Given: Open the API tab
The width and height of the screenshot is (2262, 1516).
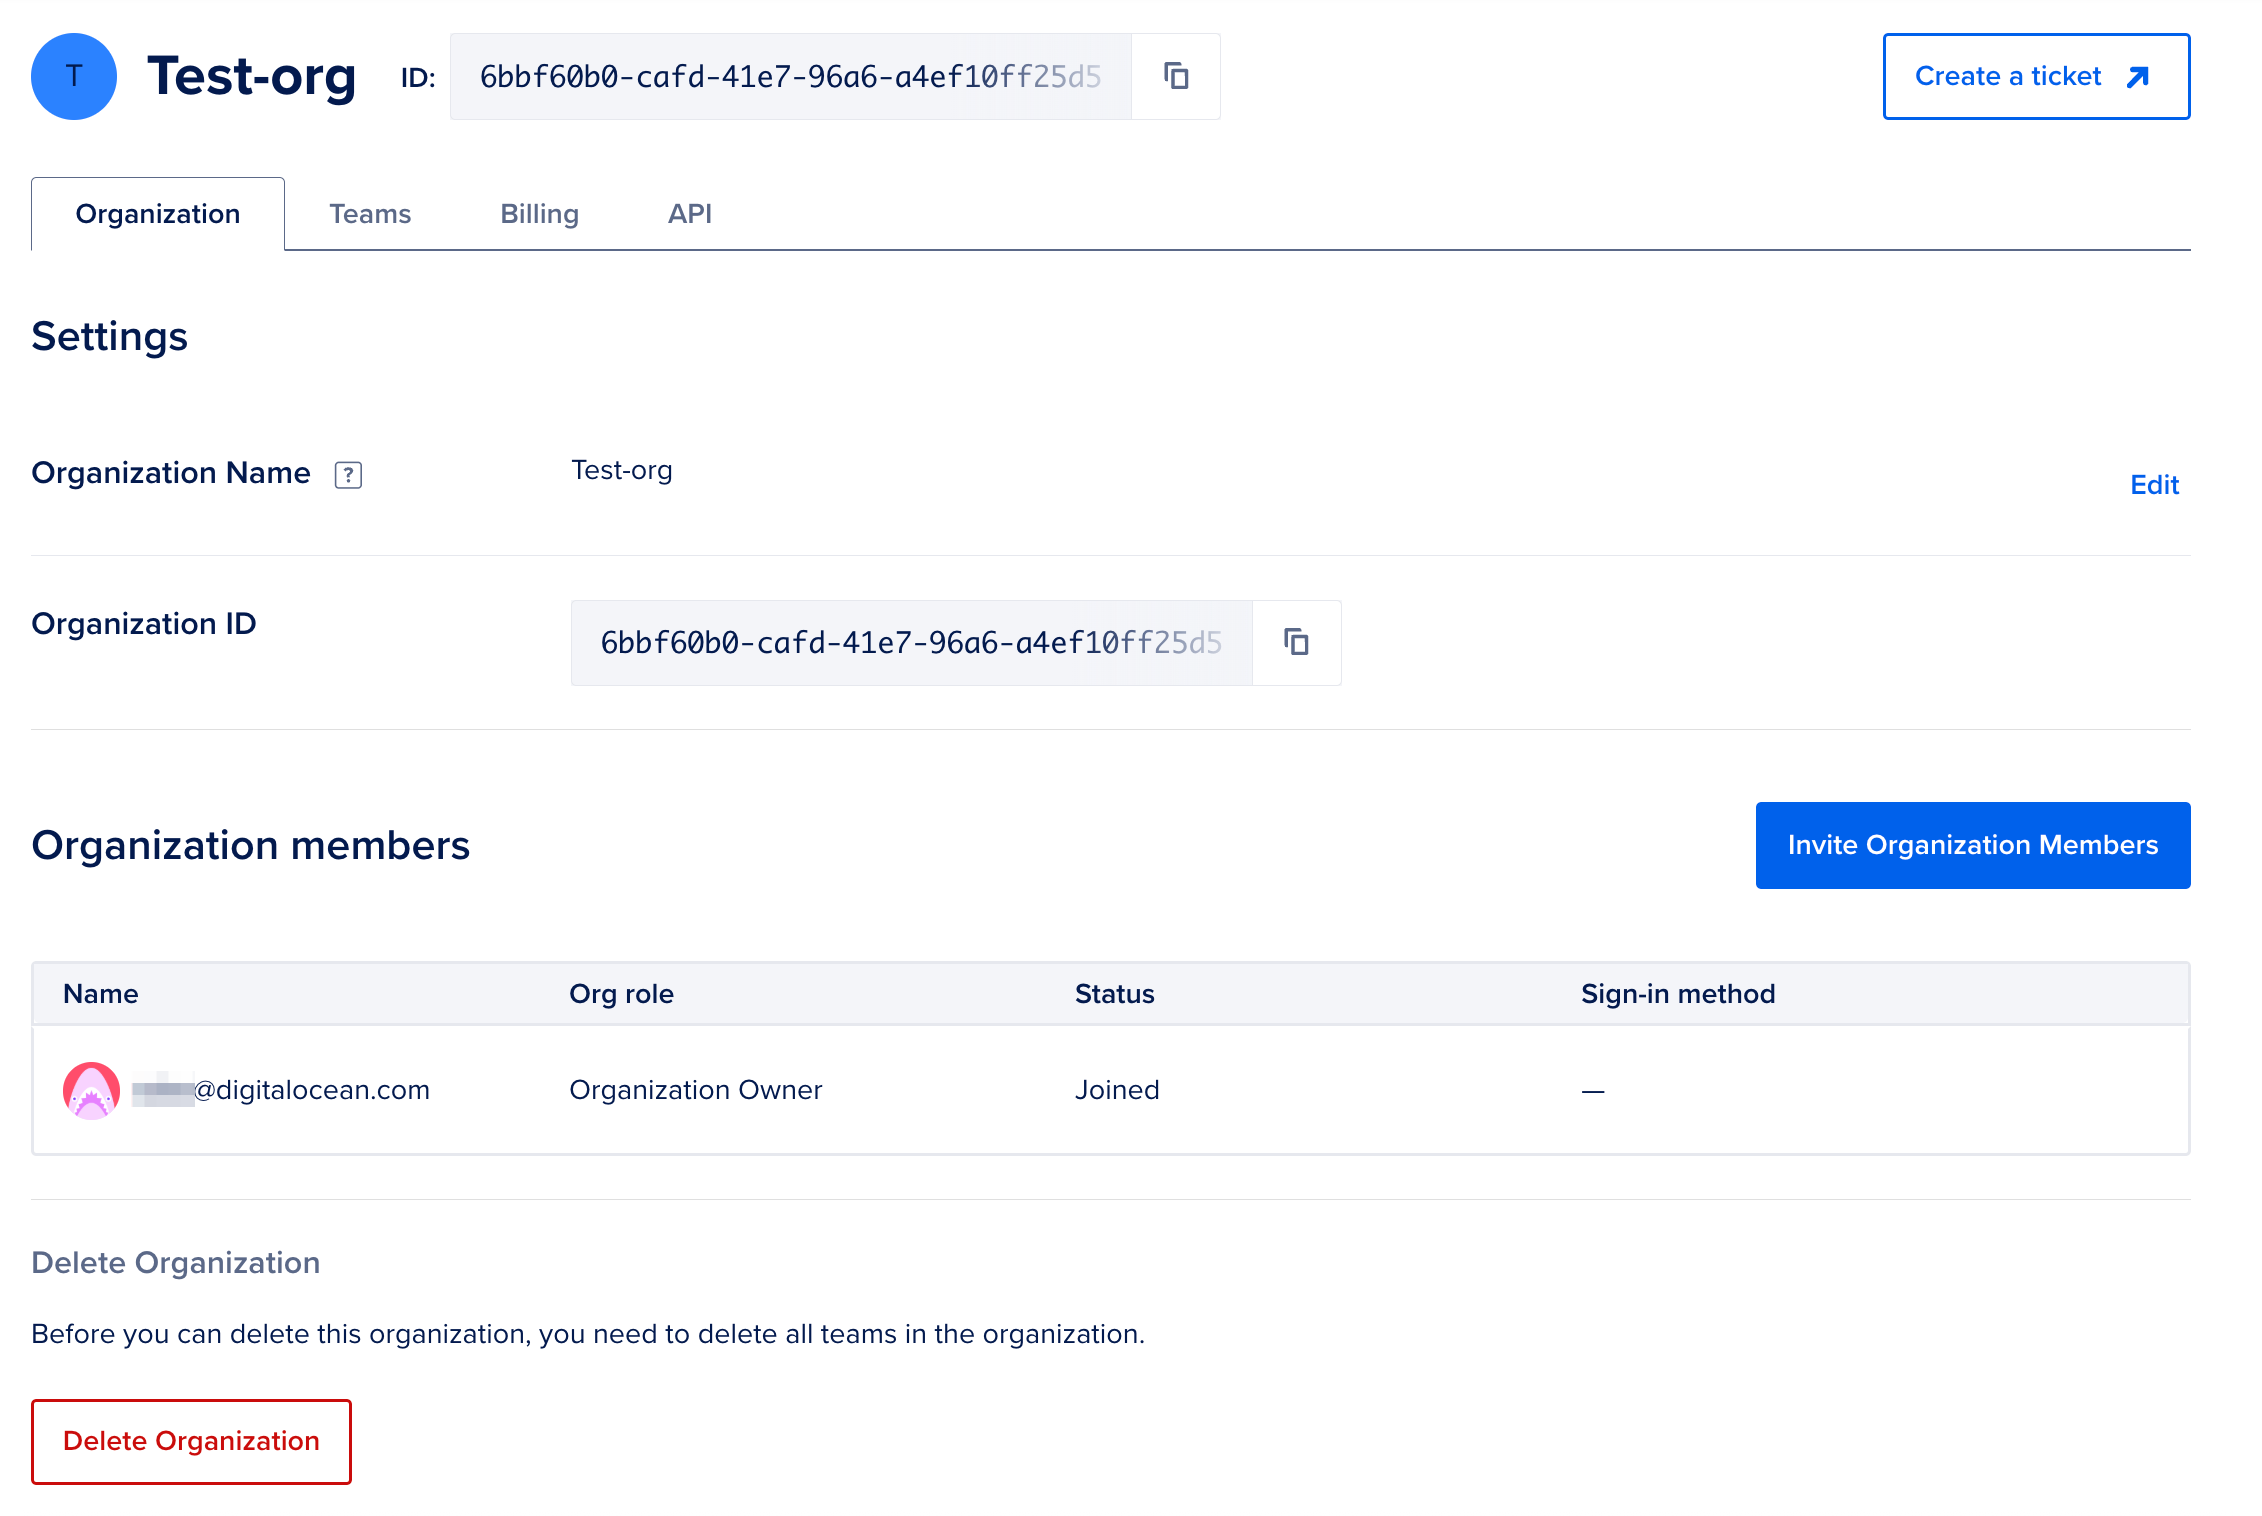Looking at the screenshot, I should click(x=689, y=213).
